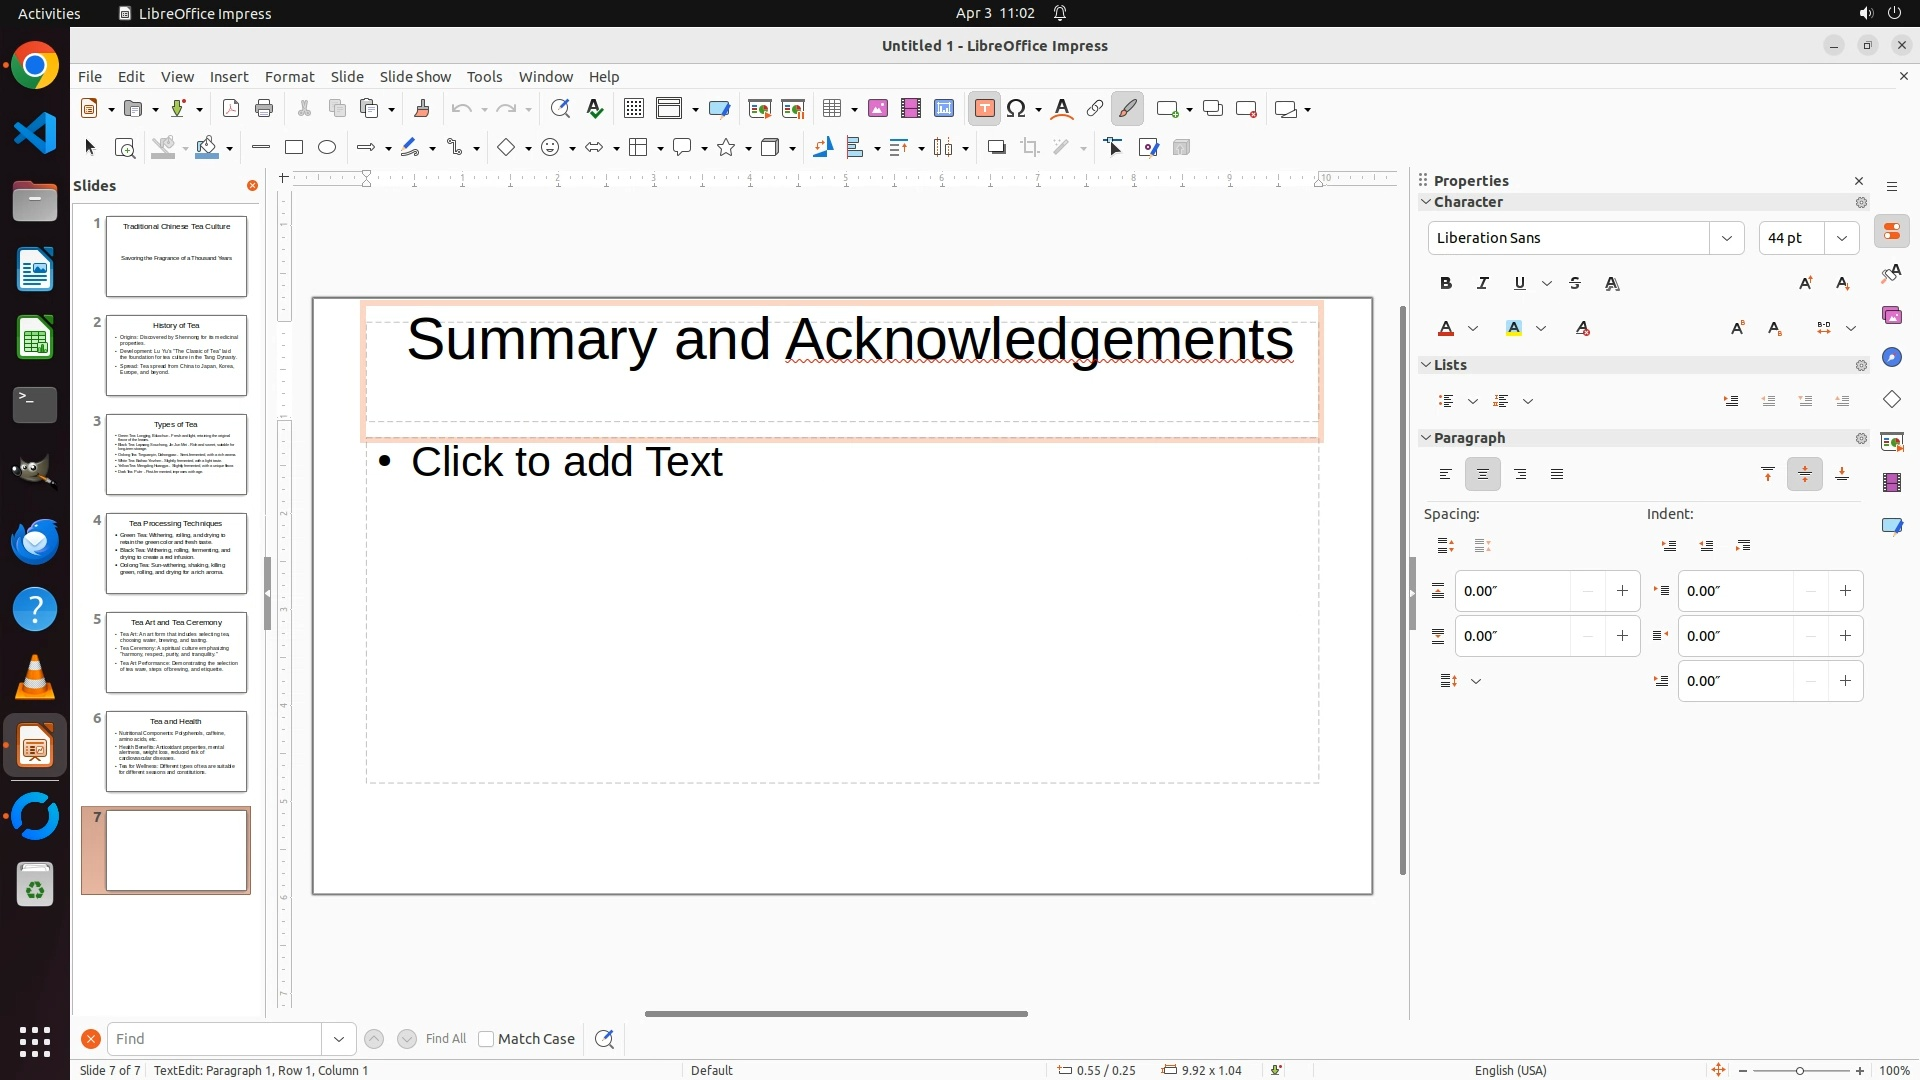Select the Rectangle drawing tool

(x=294, y=148)
